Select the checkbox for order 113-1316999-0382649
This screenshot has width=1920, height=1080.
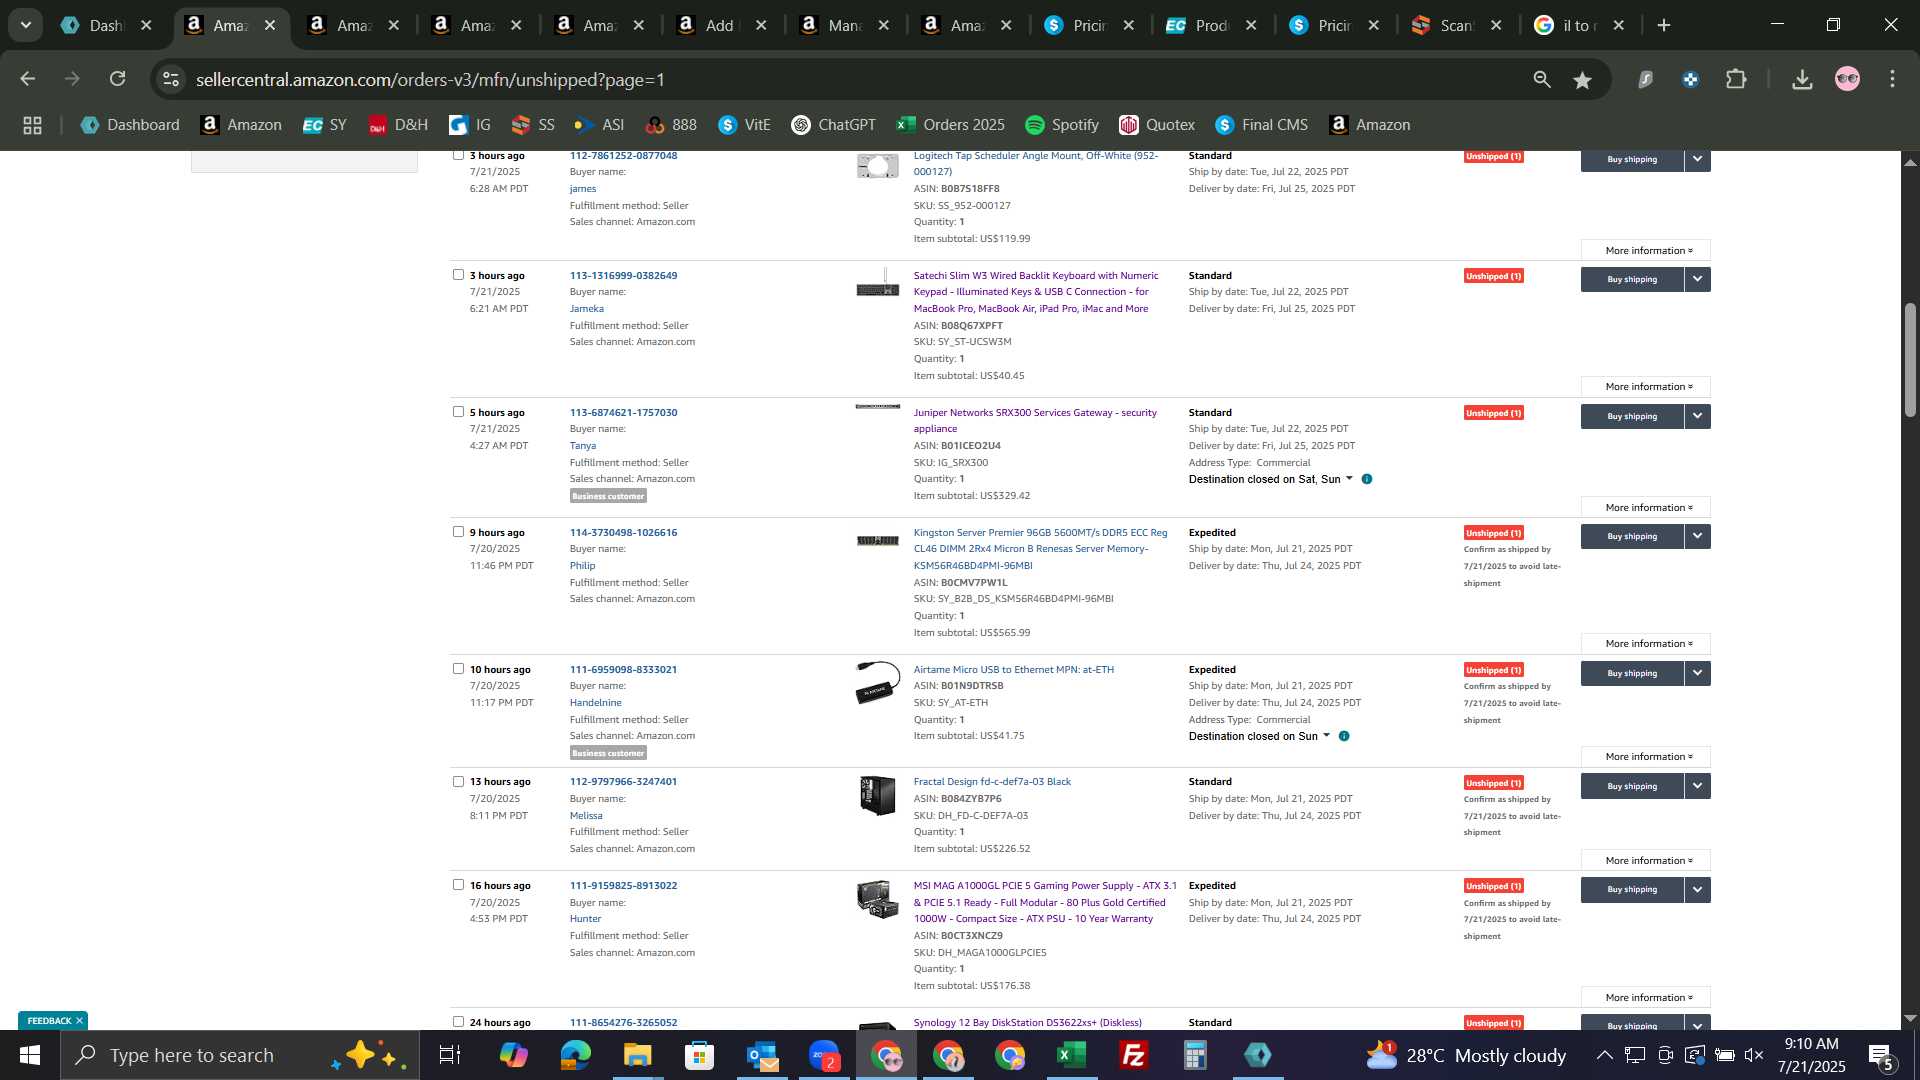tap(458, 274)
